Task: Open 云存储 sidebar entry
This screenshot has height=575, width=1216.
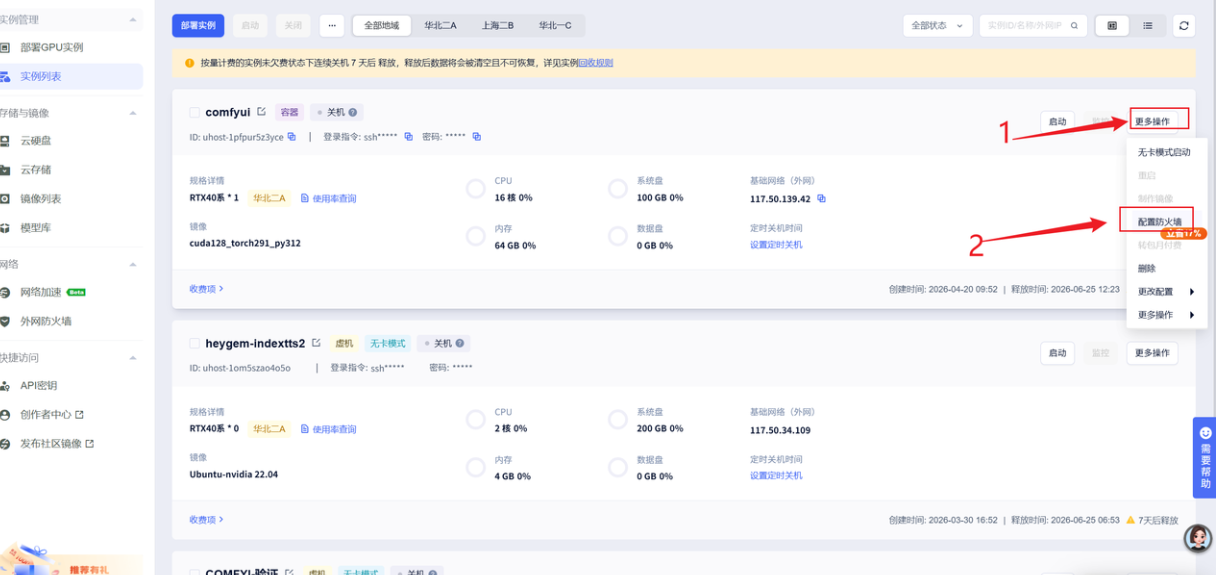Action: [x=36, y=170]
